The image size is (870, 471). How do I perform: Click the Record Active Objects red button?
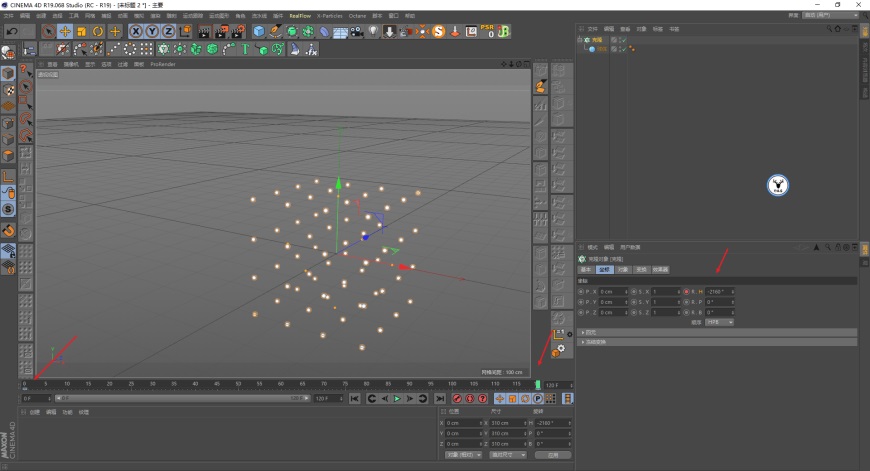(457, 399)
